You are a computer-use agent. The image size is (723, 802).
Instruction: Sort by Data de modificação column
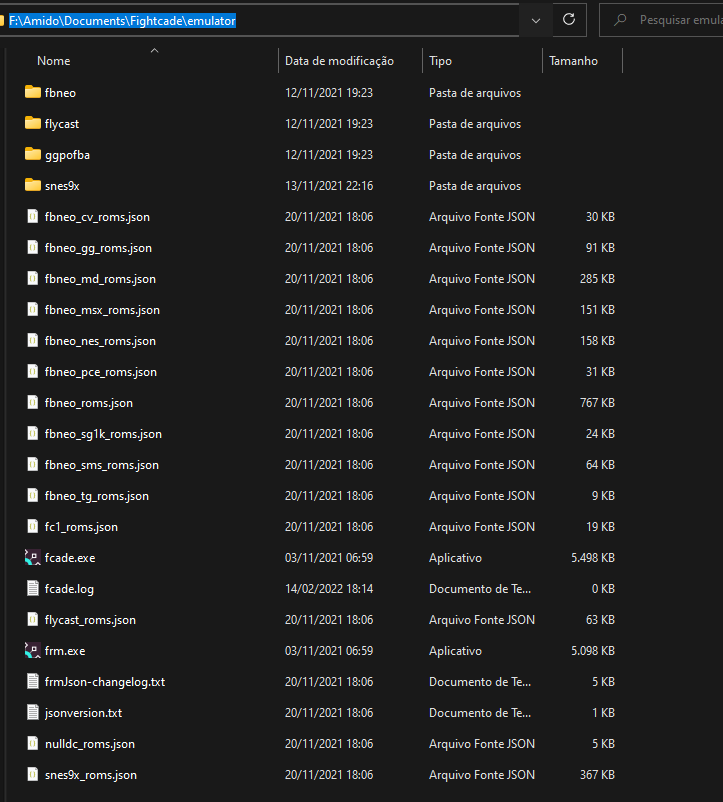tap(339, 61)
